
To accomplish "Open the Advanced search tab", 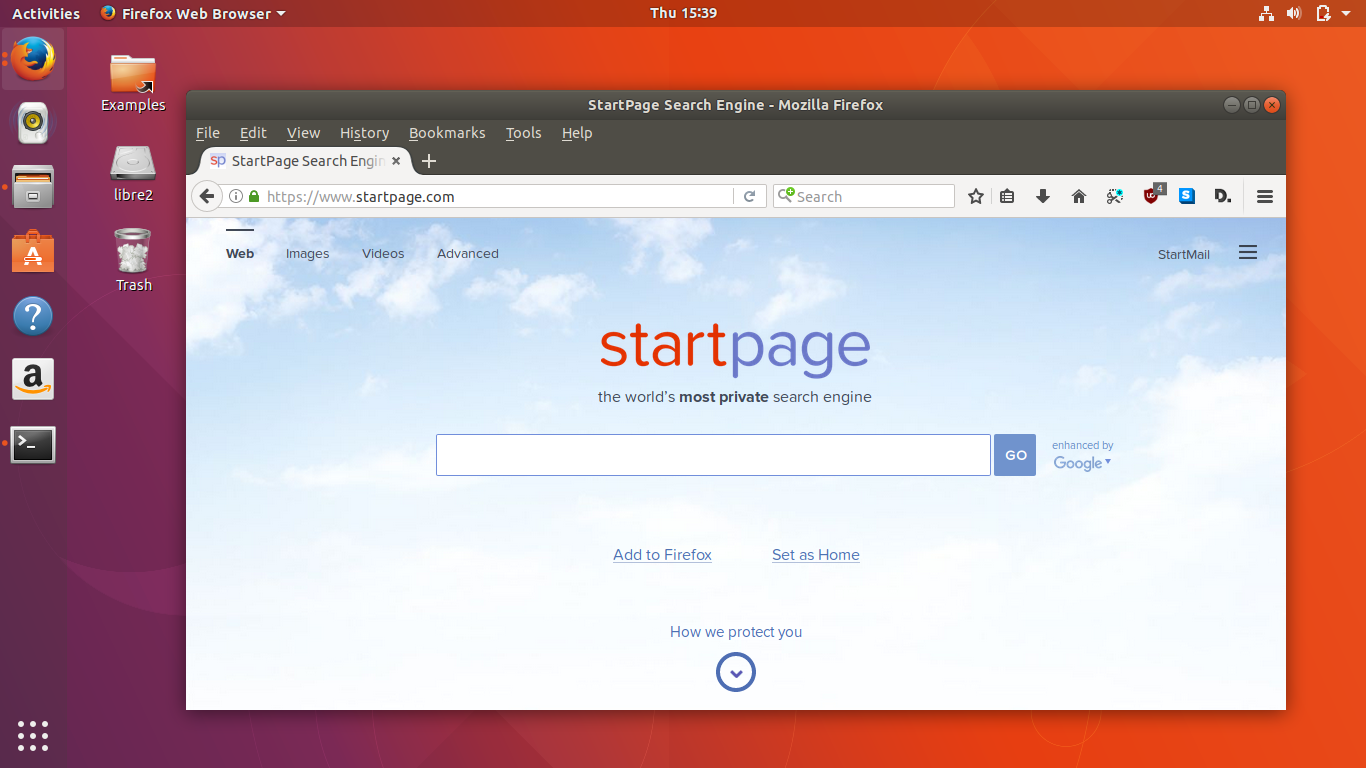I will click(468, 253).
